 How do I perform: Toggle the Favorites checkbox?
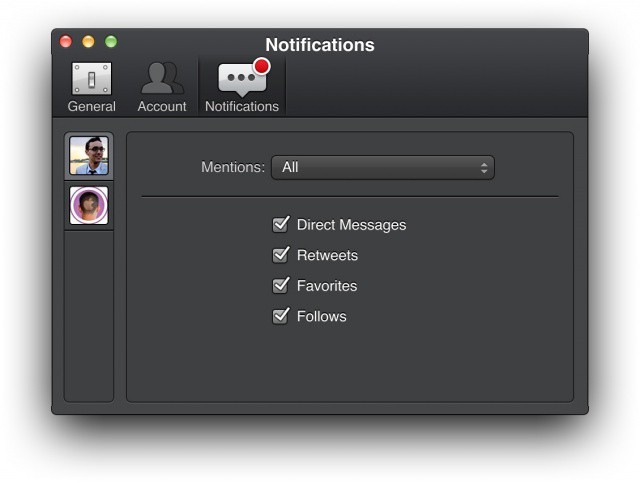[x=281, y=285]
